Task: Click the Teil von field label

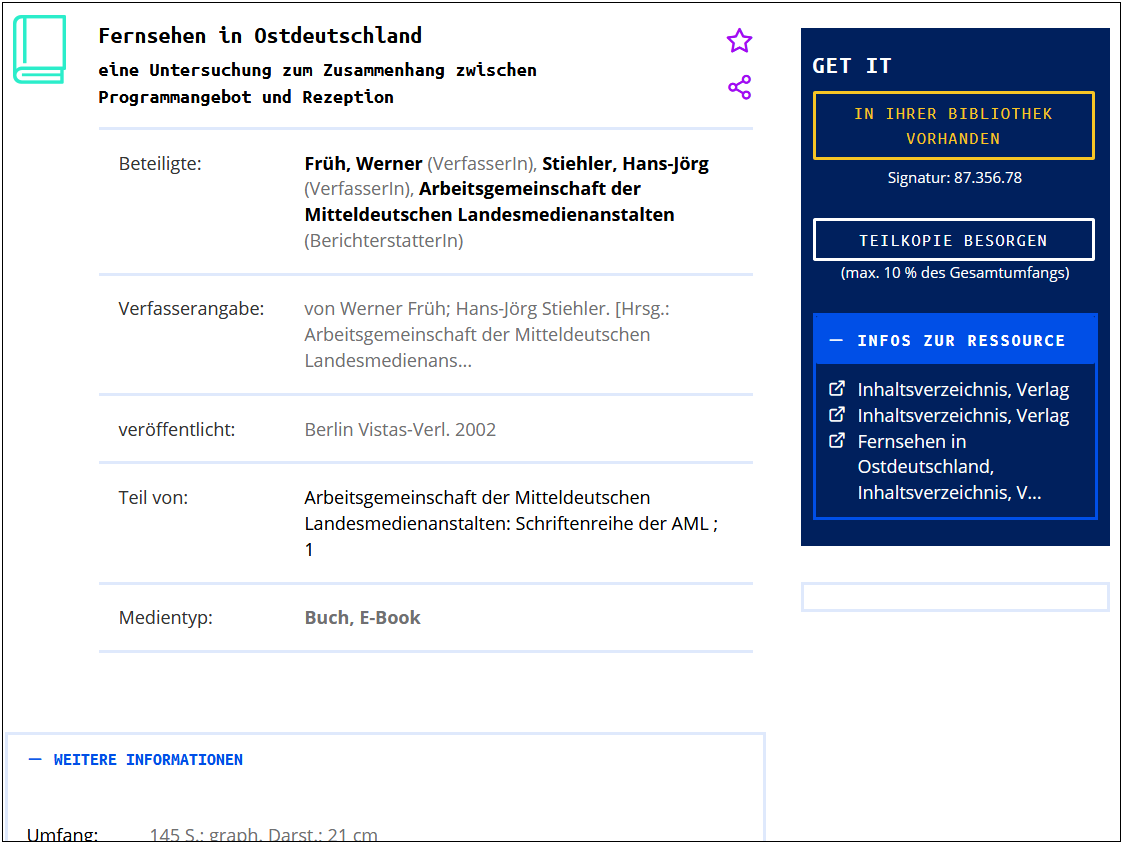Action: (153, 497)
